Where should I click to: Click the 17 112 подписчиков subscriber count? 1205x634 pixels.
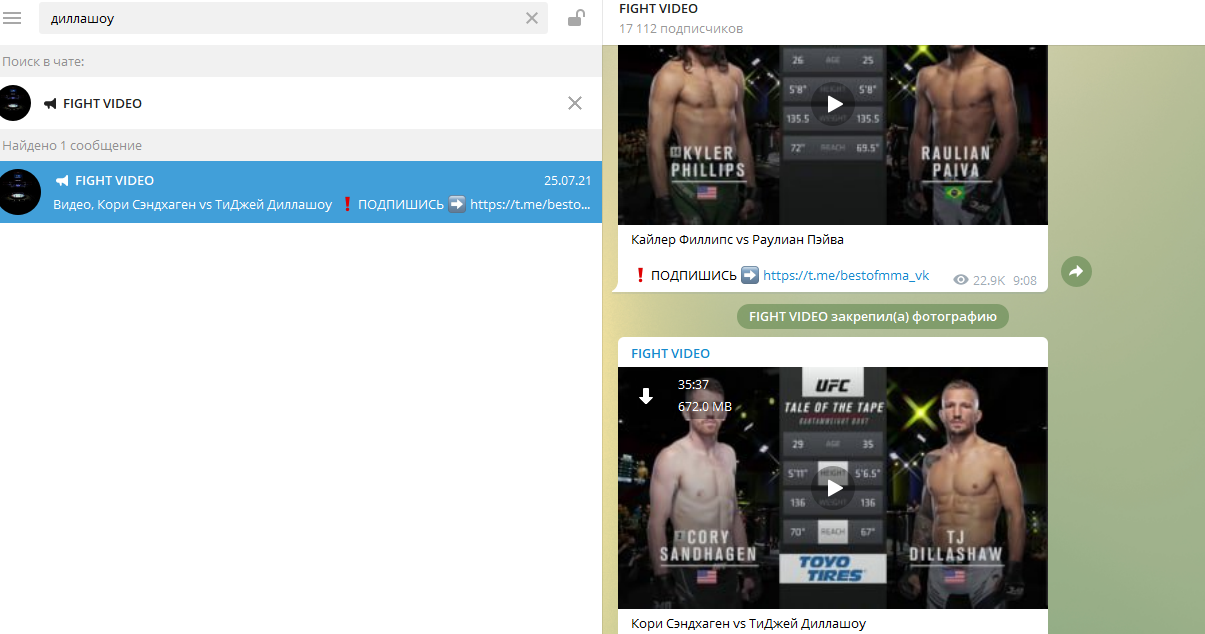coord(680,29)
